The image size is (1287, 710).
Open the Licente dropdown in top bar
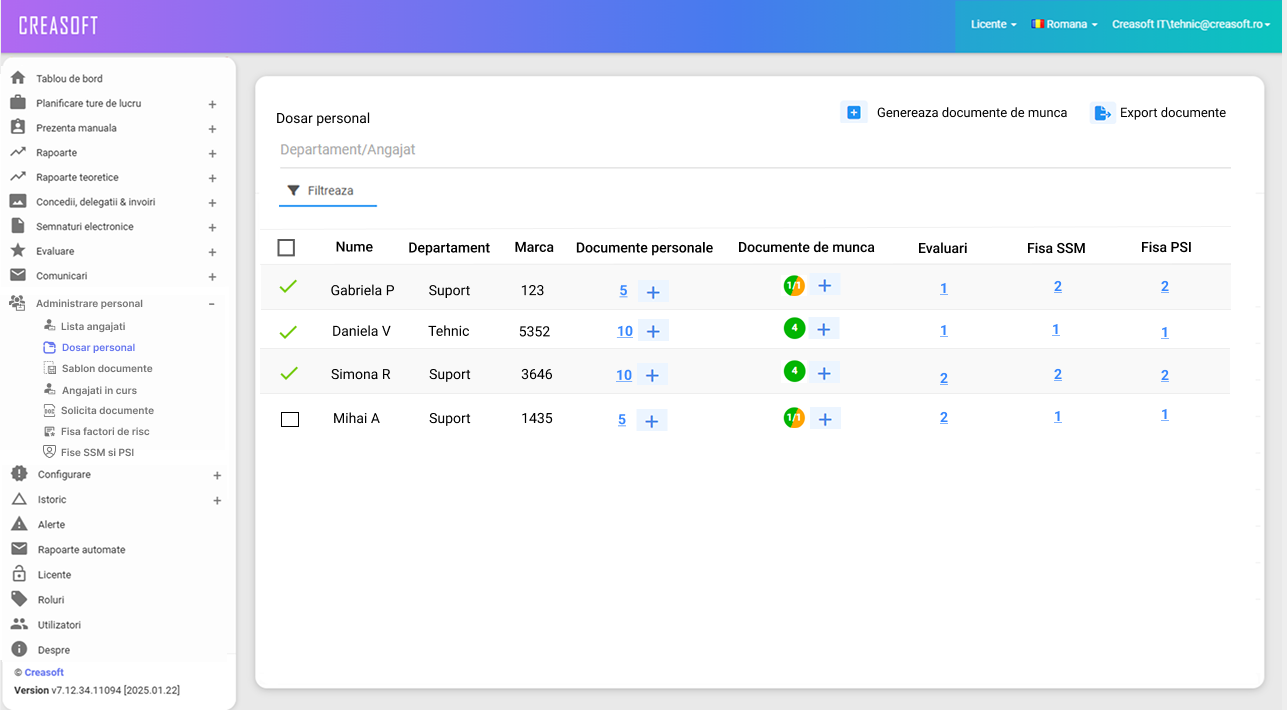[x=994, y=24]
